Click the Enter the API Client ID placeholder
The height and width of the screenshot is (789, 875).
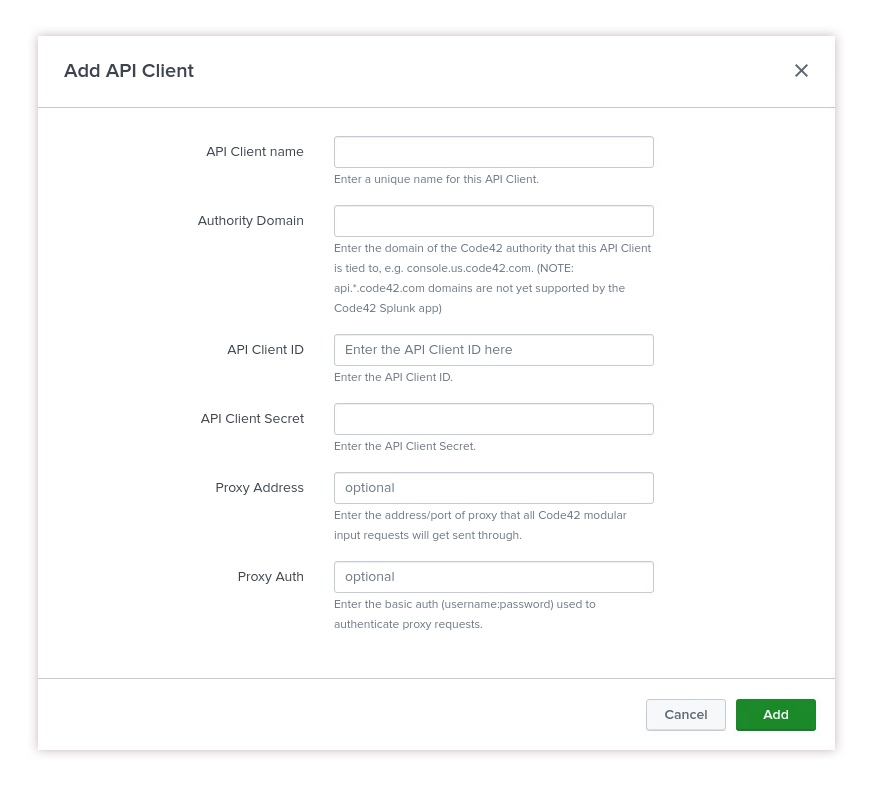coord(428,350)
